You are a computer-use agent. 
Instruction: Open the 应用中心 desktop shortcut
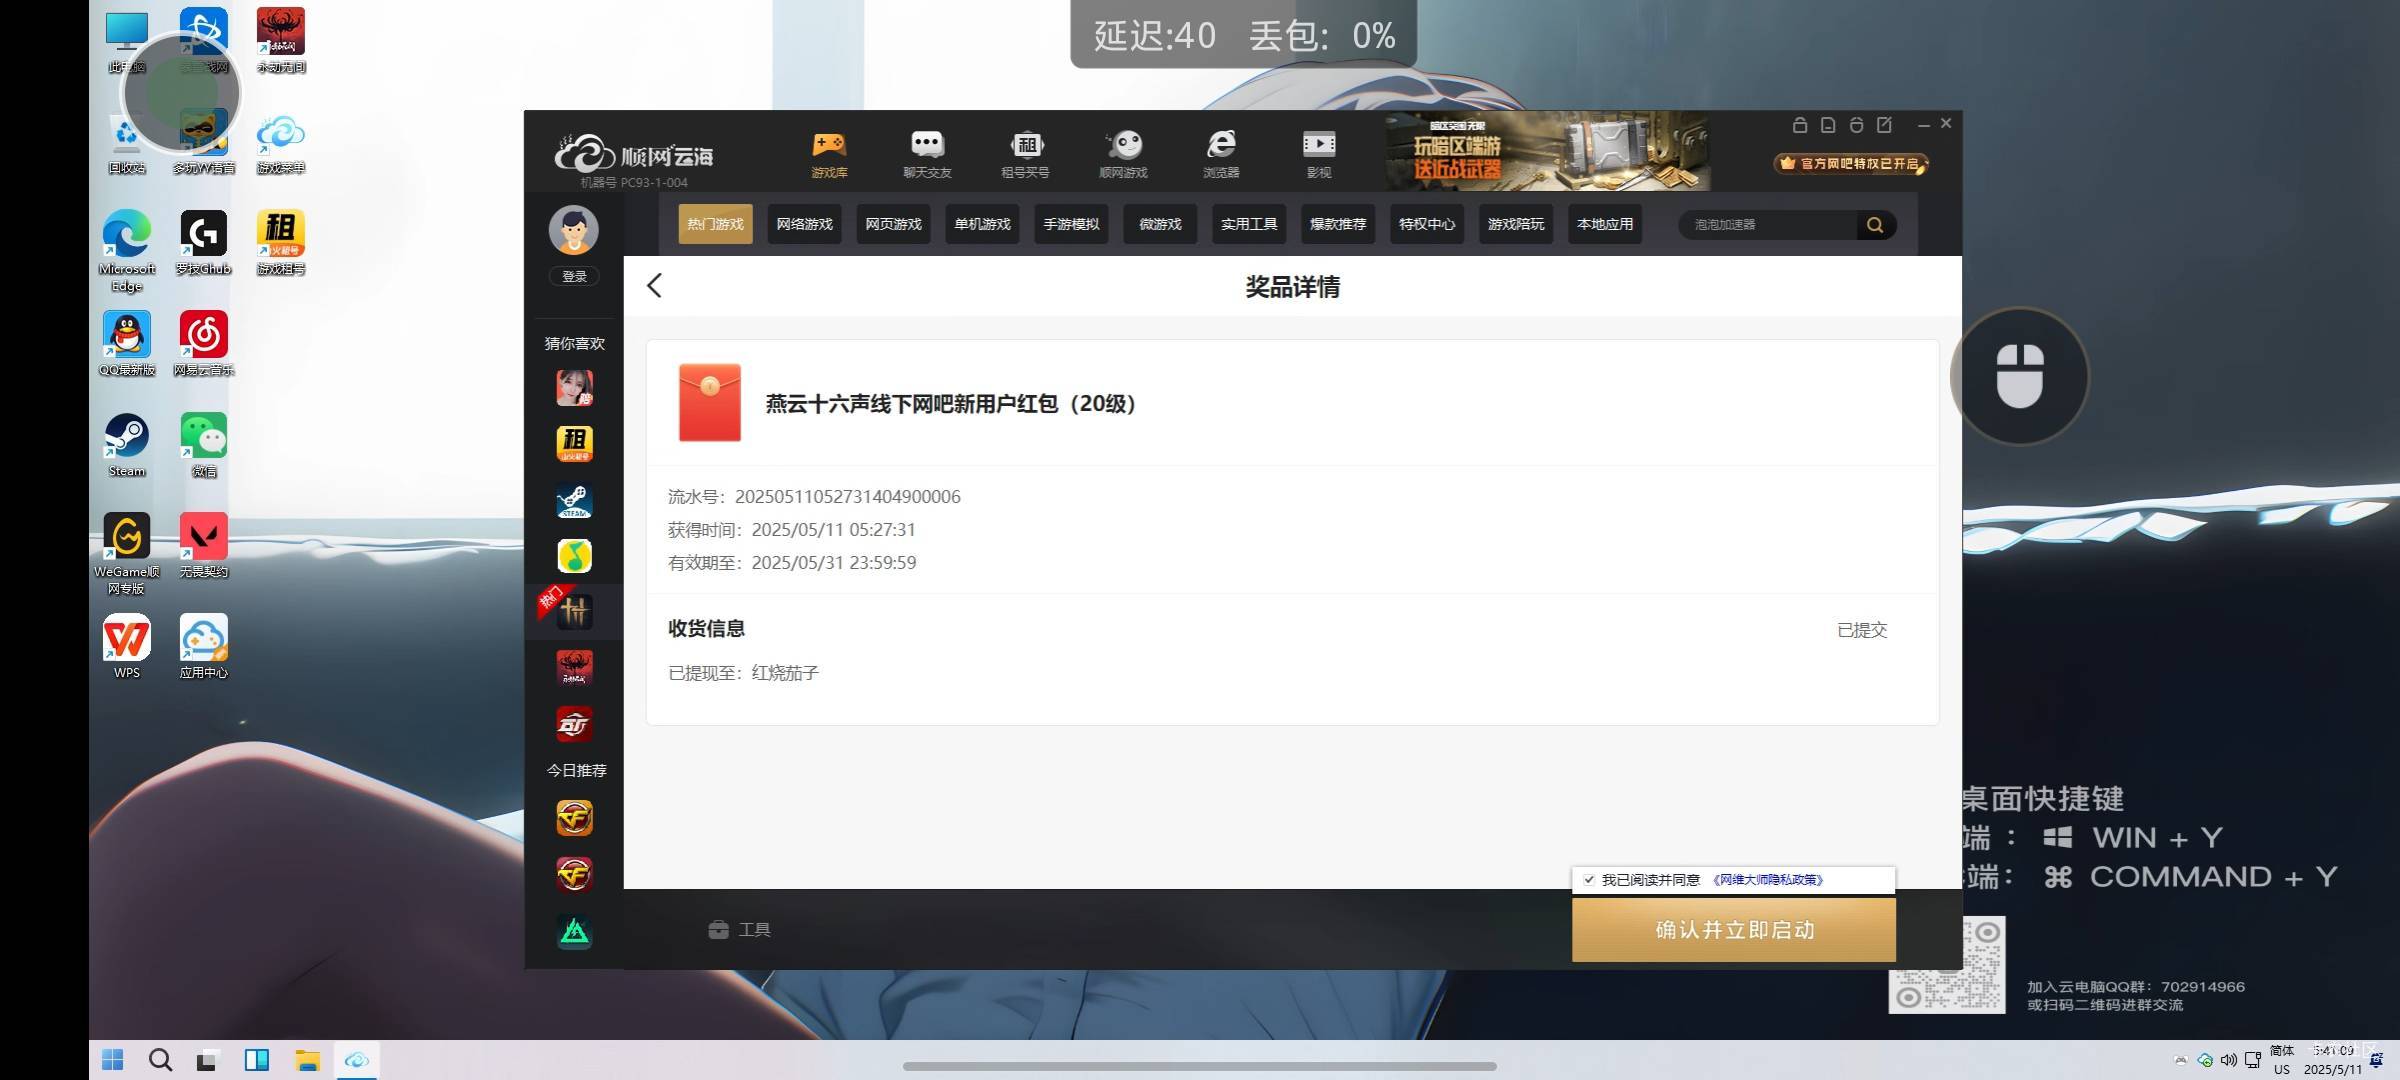[204, 647]
